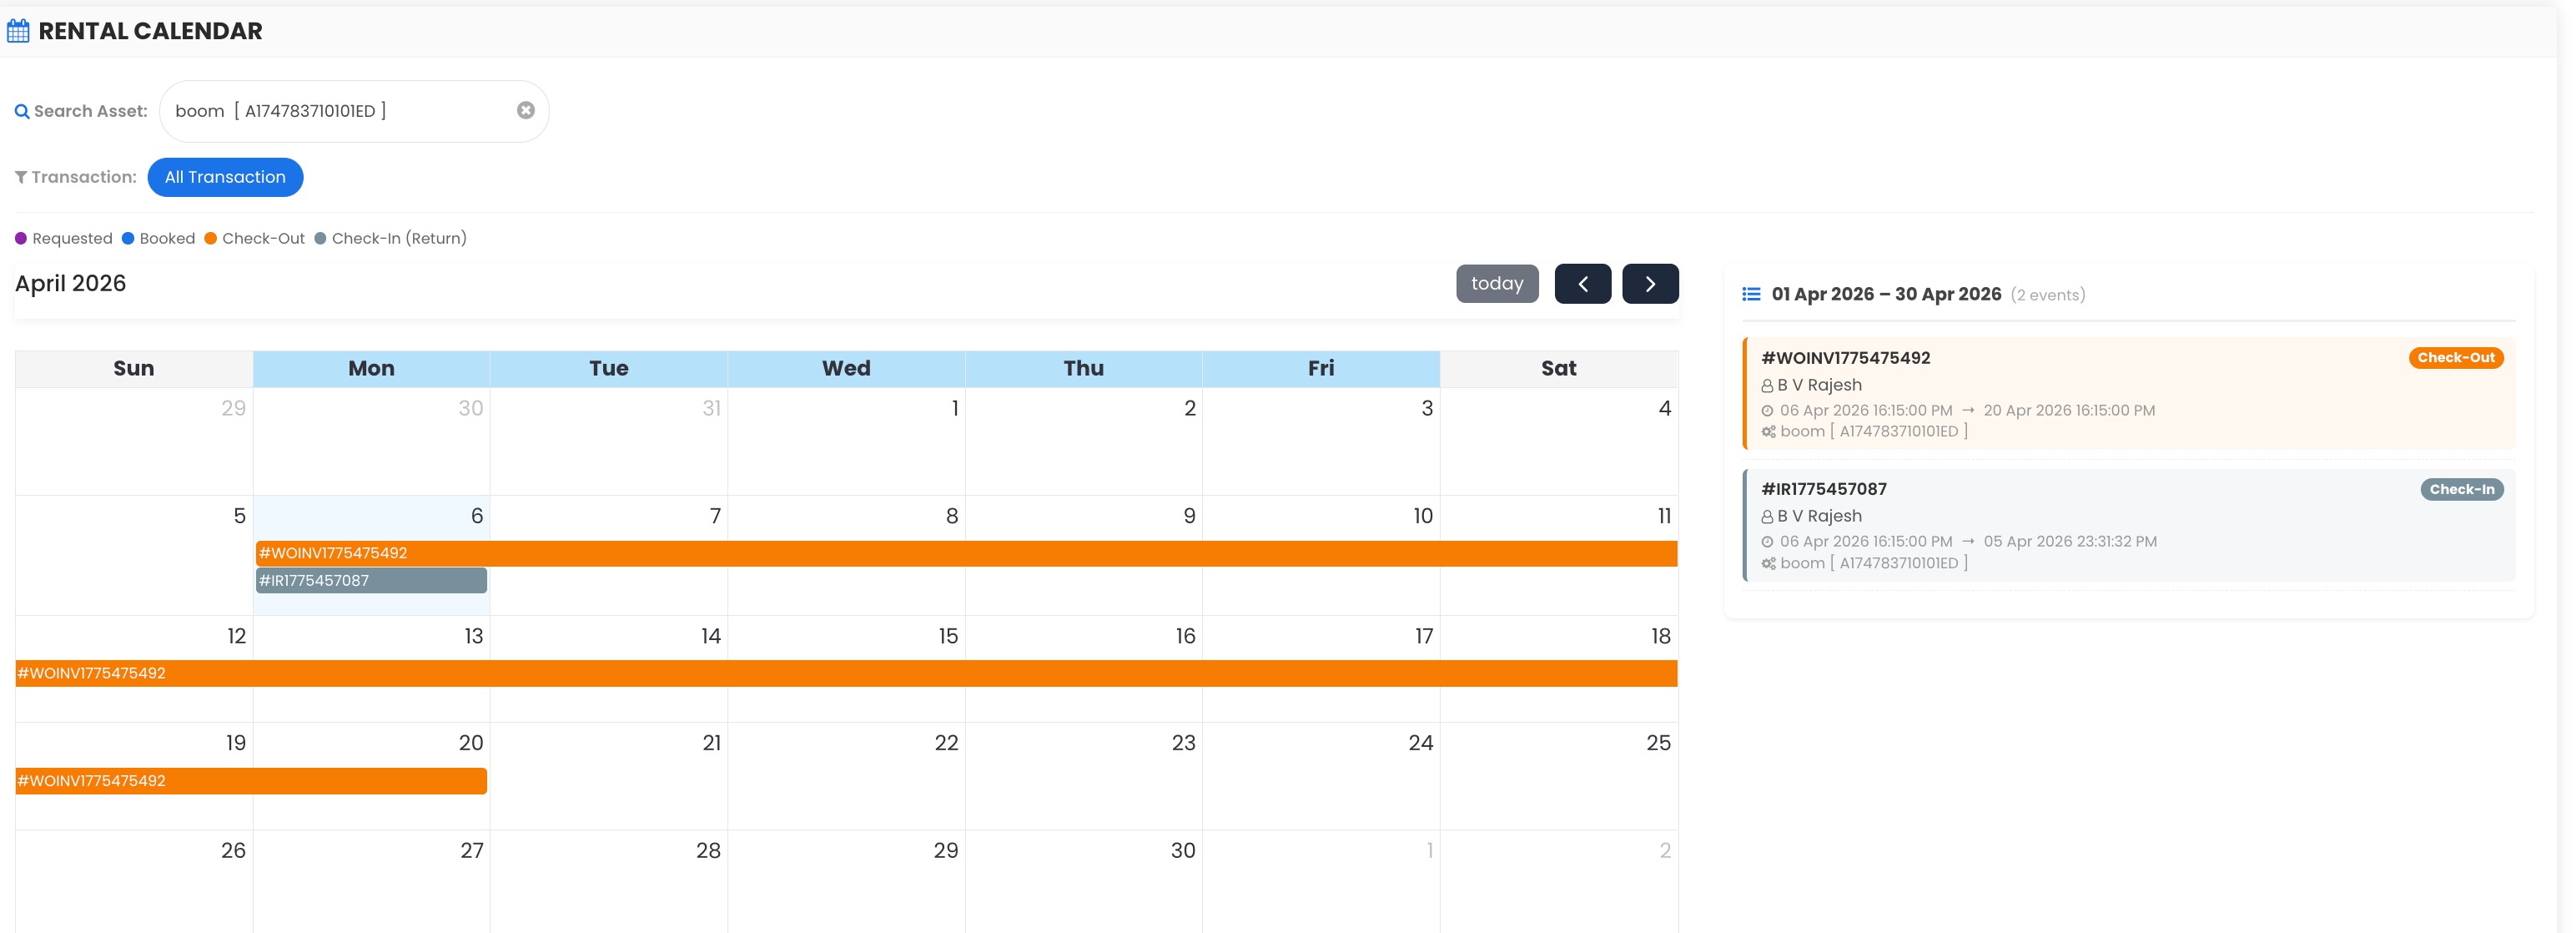2576x933 pixels.
Task: Click the blue Booked legend dot
Action: click(x=128, y=238)
